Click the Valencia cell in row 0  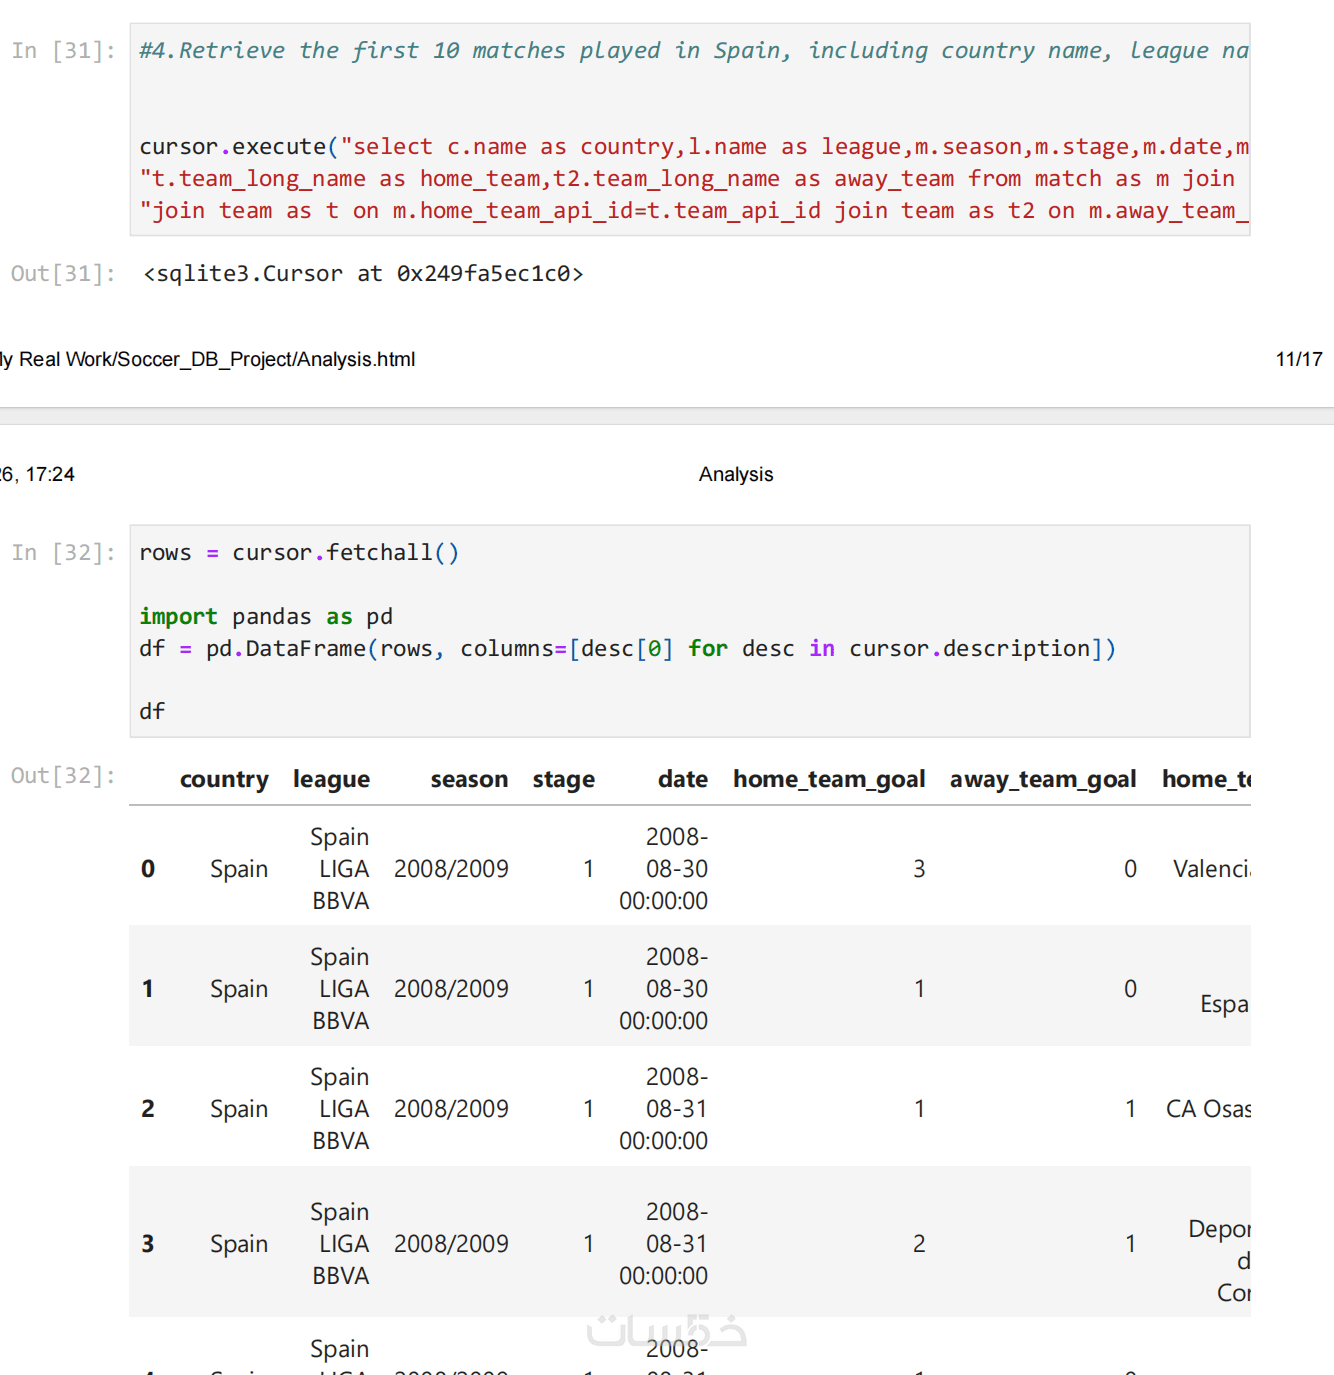[x=1210, y=869]
